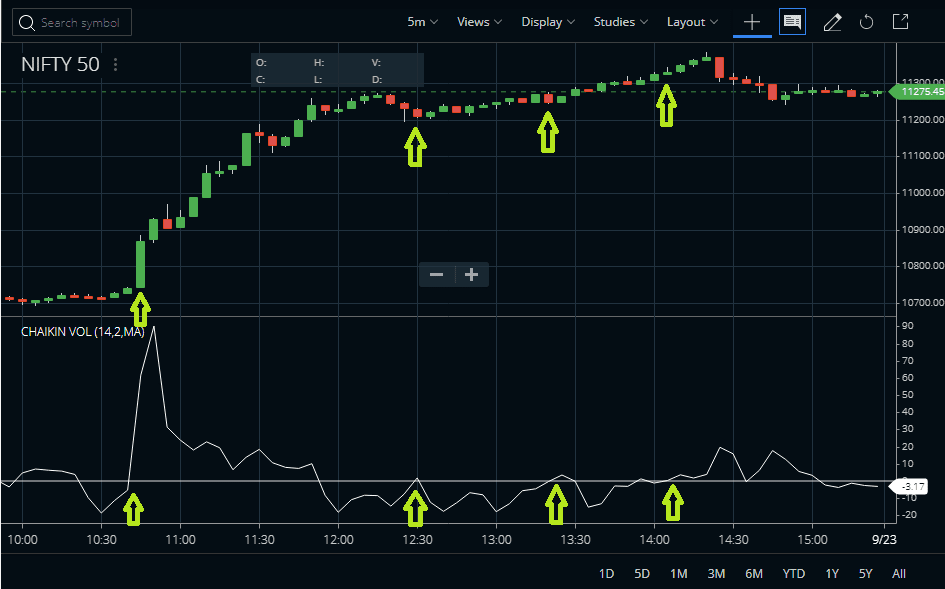Select the 1Y range
Image resolution: width=945 pixels, height=589 pixels.
[x=832, y=573]
